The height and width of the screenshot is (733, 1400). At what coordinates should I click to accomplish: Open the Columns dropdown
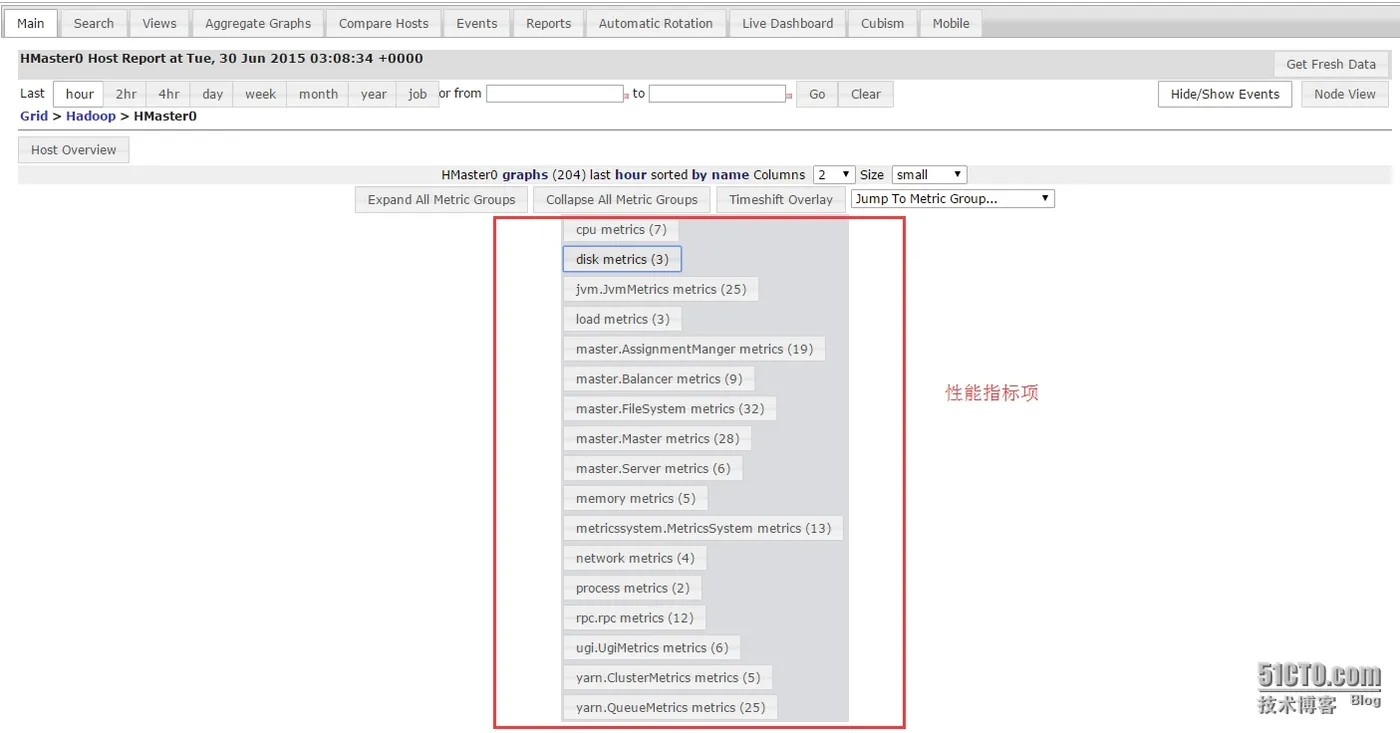(x=834, y=174)
